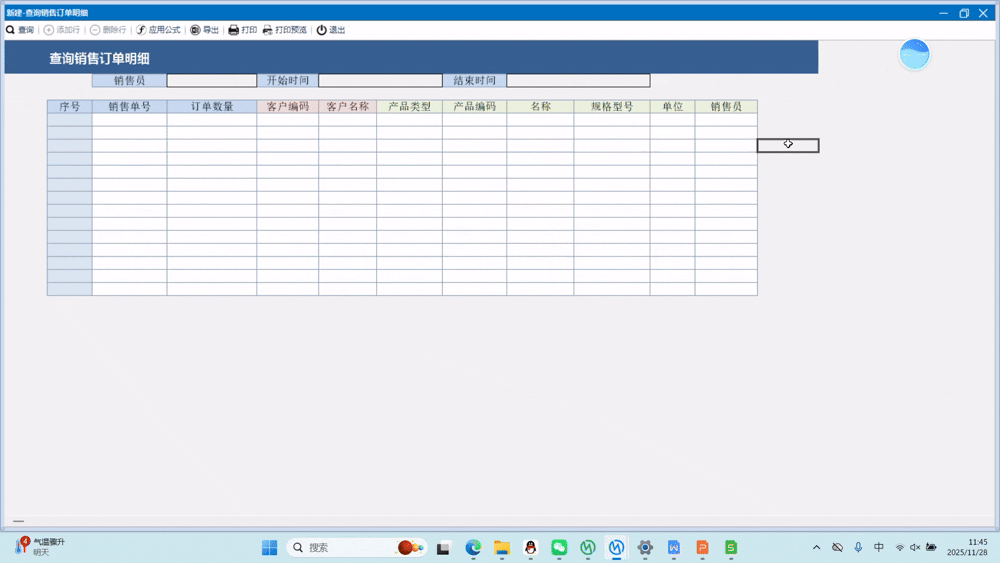Click the 退出 exit power icon
Screen dimensions: 1000x563
[x=322, y=30]
